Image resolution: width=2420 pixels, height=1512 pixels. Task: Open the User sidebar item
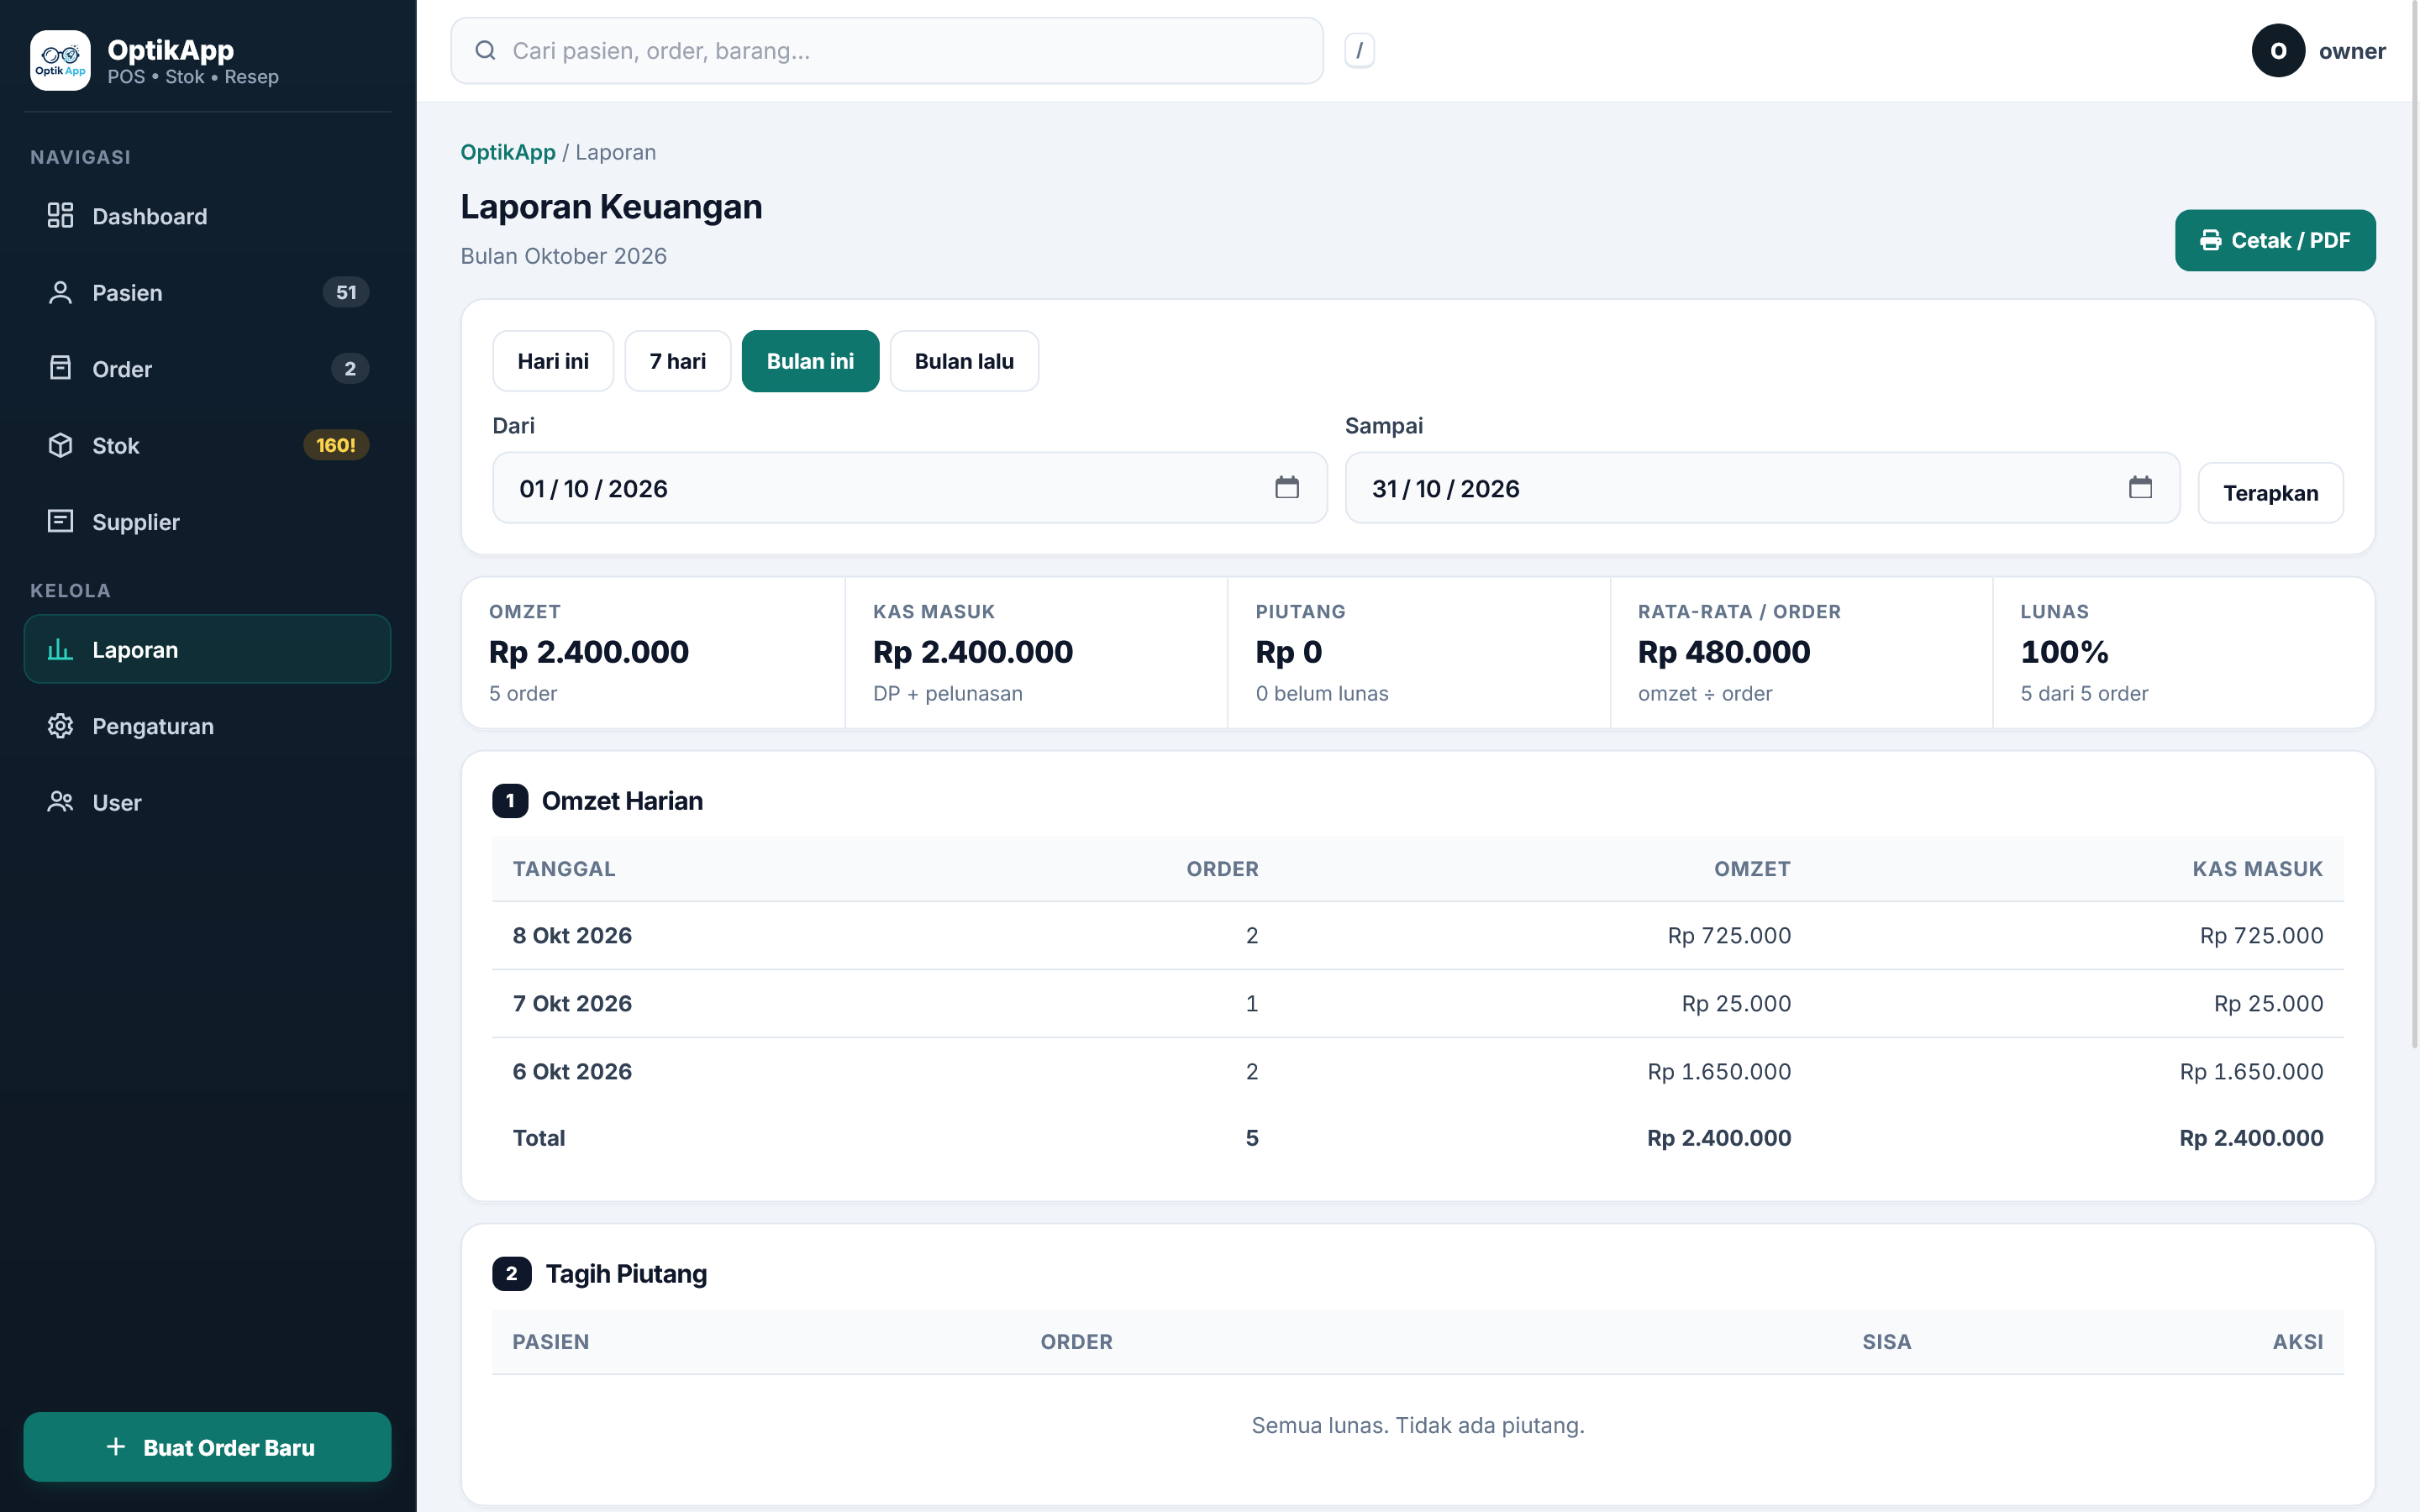coord(207,802)
